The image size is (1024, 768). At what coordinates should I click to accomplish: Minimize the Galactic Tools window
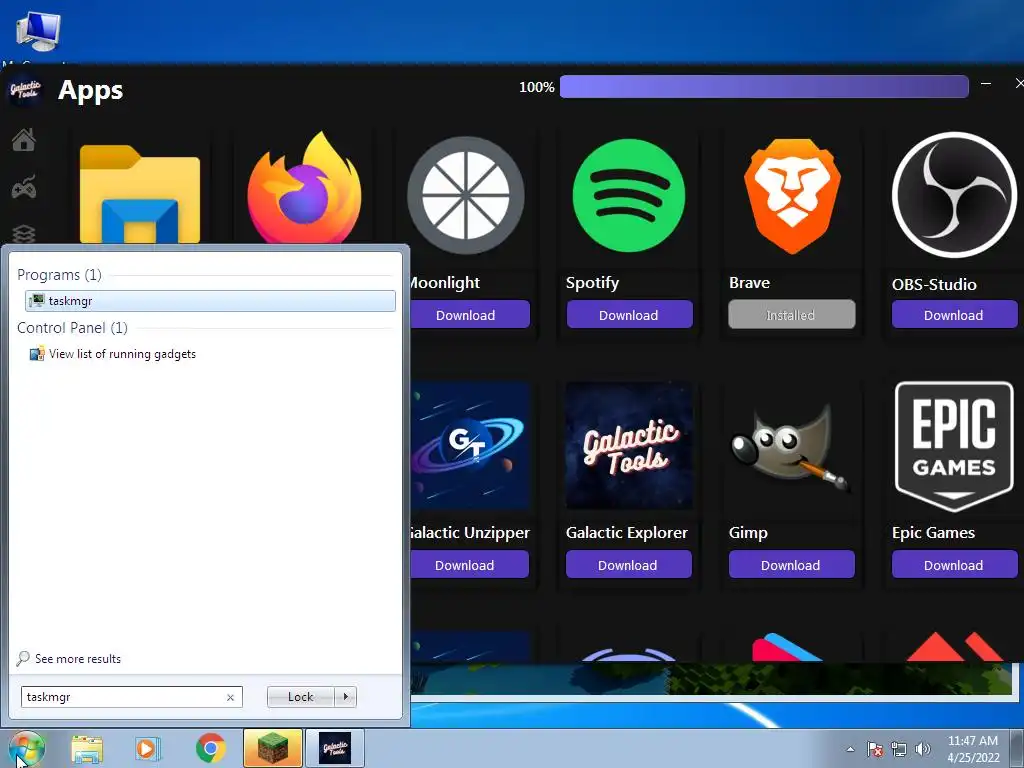point(986,84)
